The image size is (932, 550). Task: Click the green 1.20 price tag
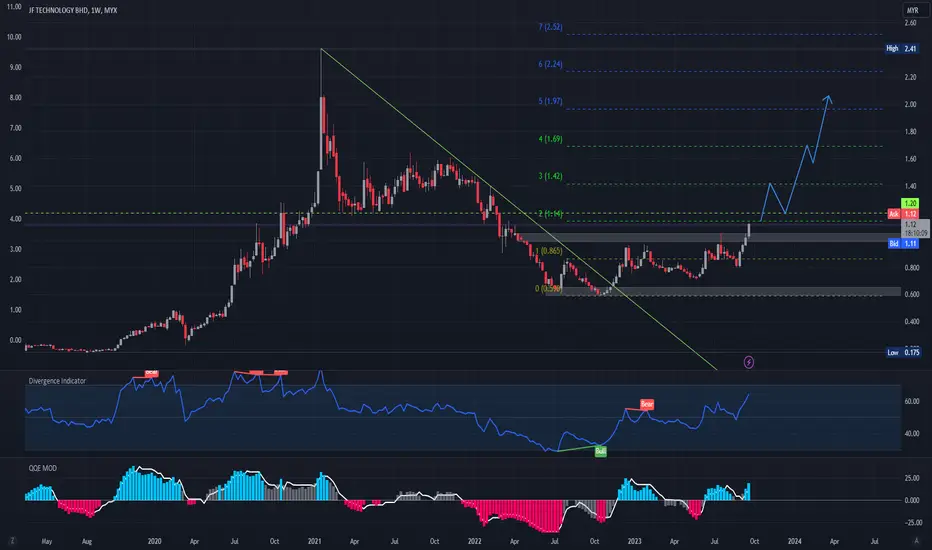(x=910, y=203)
